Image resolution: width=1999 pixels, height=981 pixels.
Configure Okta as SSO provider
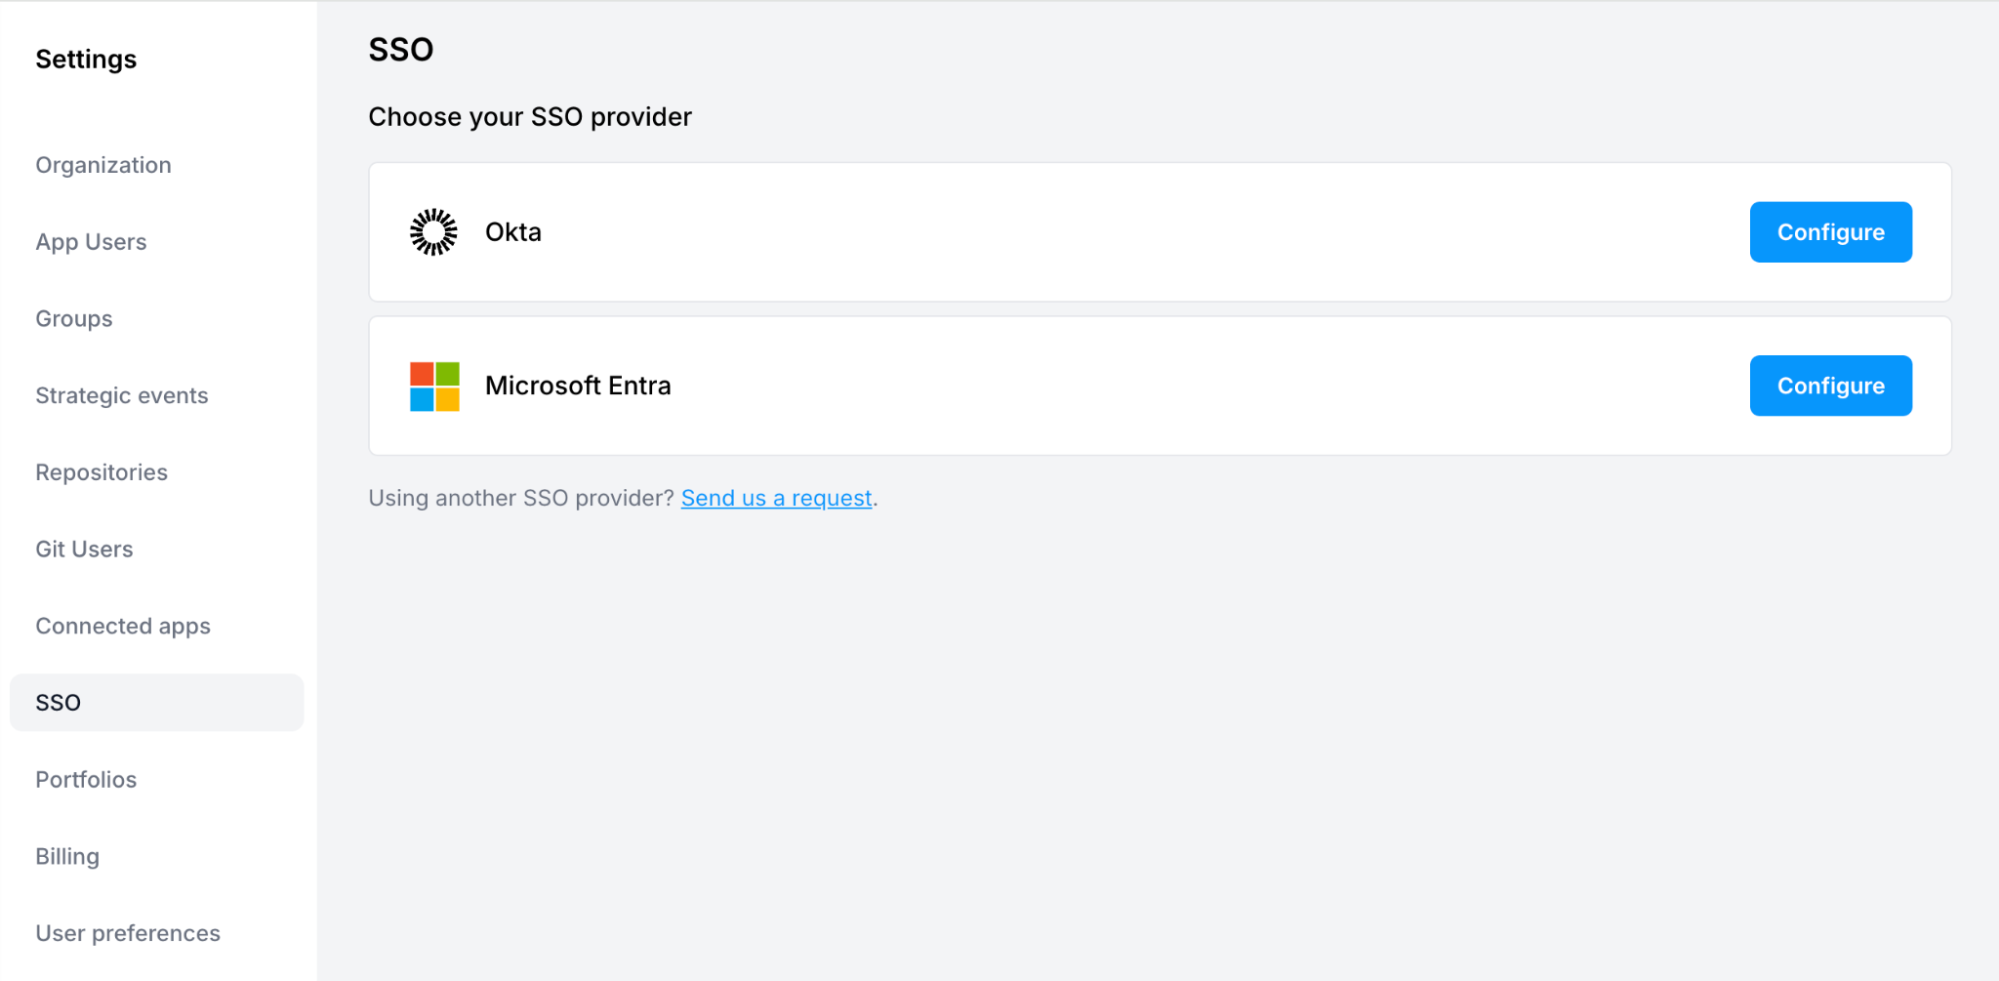(x=1830, y=231)
